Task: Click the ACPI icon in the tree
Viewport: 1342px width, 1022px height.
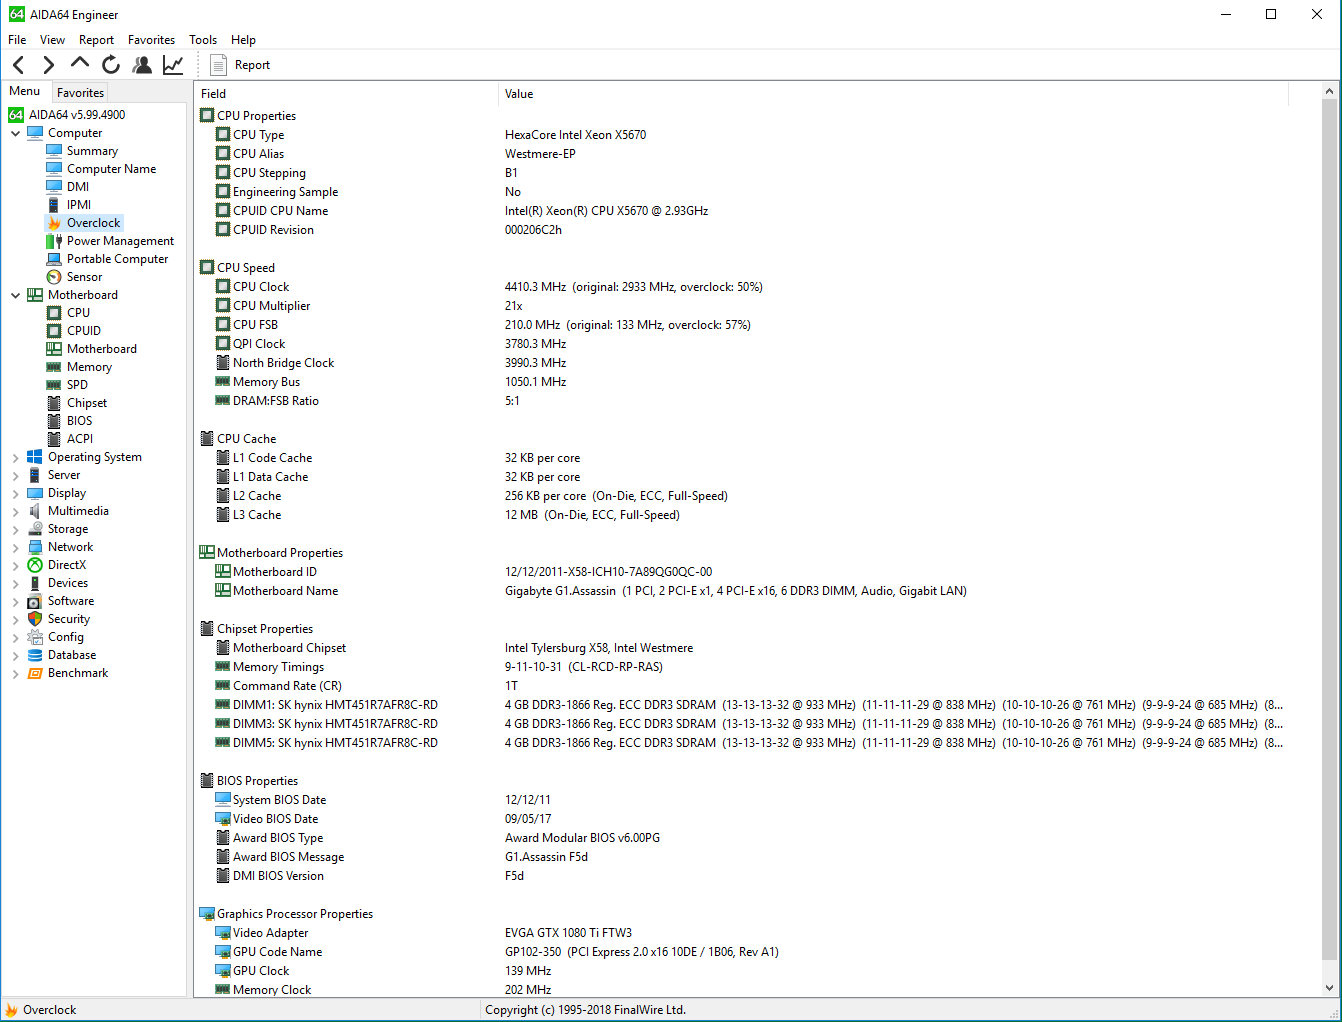Action: 54,439
